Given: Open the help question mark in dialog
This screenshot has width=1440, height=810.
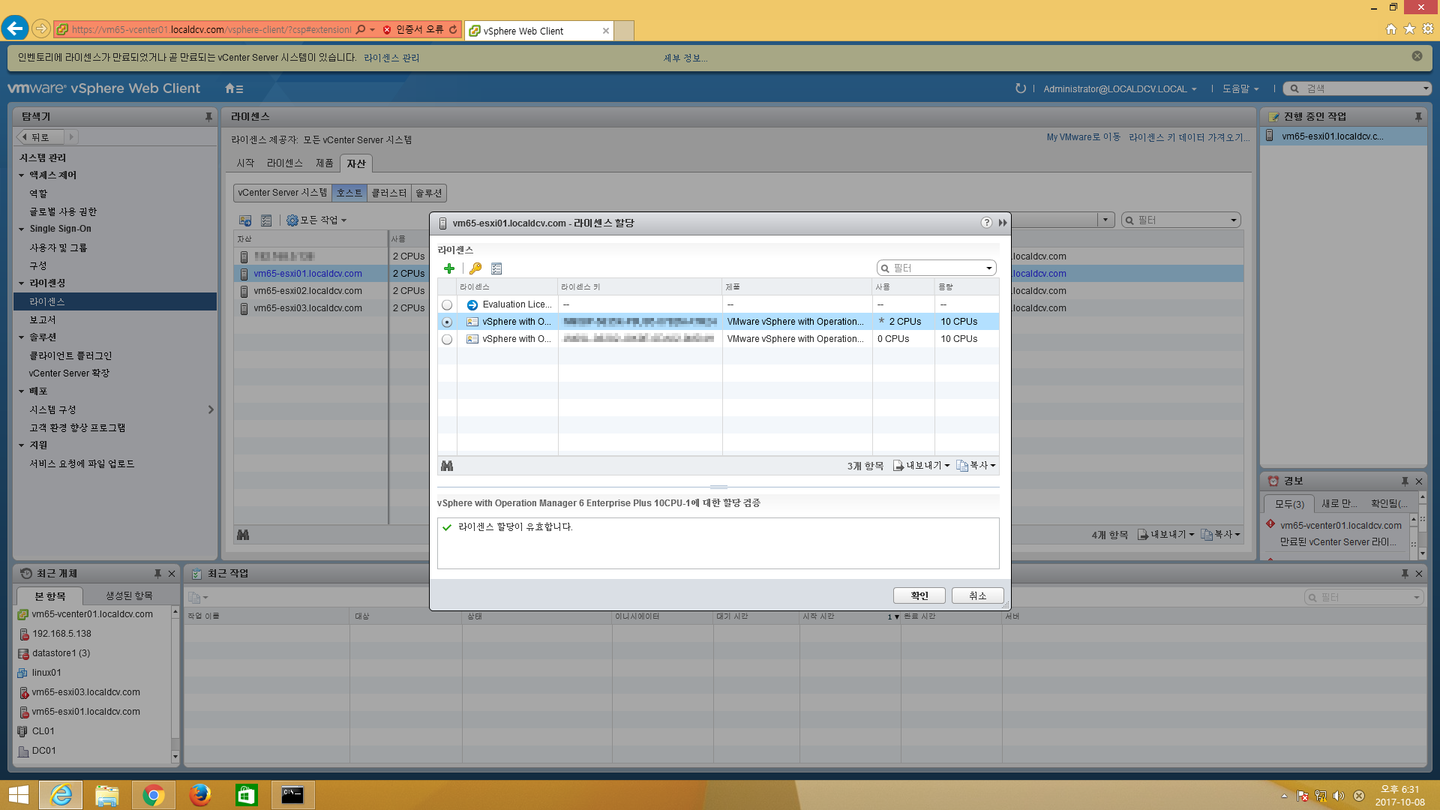Looking at the screenshot, I should [986, 222].
